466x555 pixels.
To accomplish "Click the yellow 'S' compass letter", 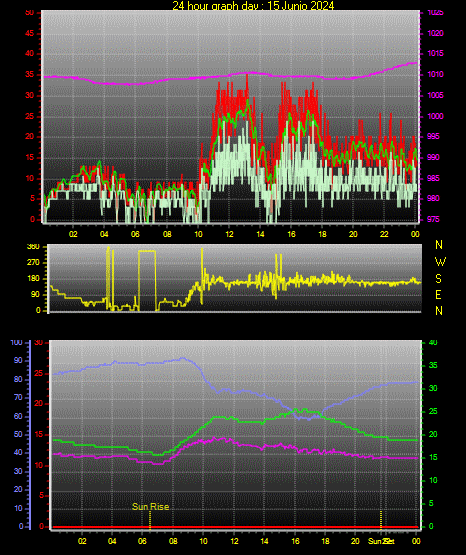I will tap(438, 279).
